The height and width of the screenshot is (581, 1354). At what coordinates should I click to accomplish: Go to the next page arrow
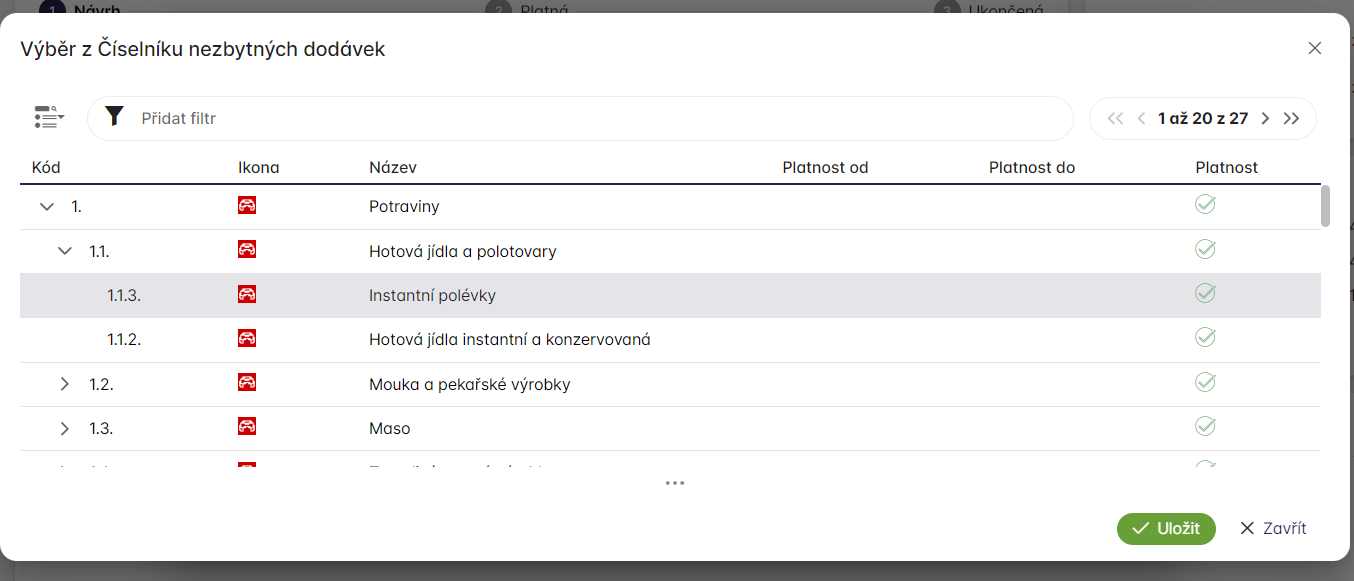[1265, 118]
